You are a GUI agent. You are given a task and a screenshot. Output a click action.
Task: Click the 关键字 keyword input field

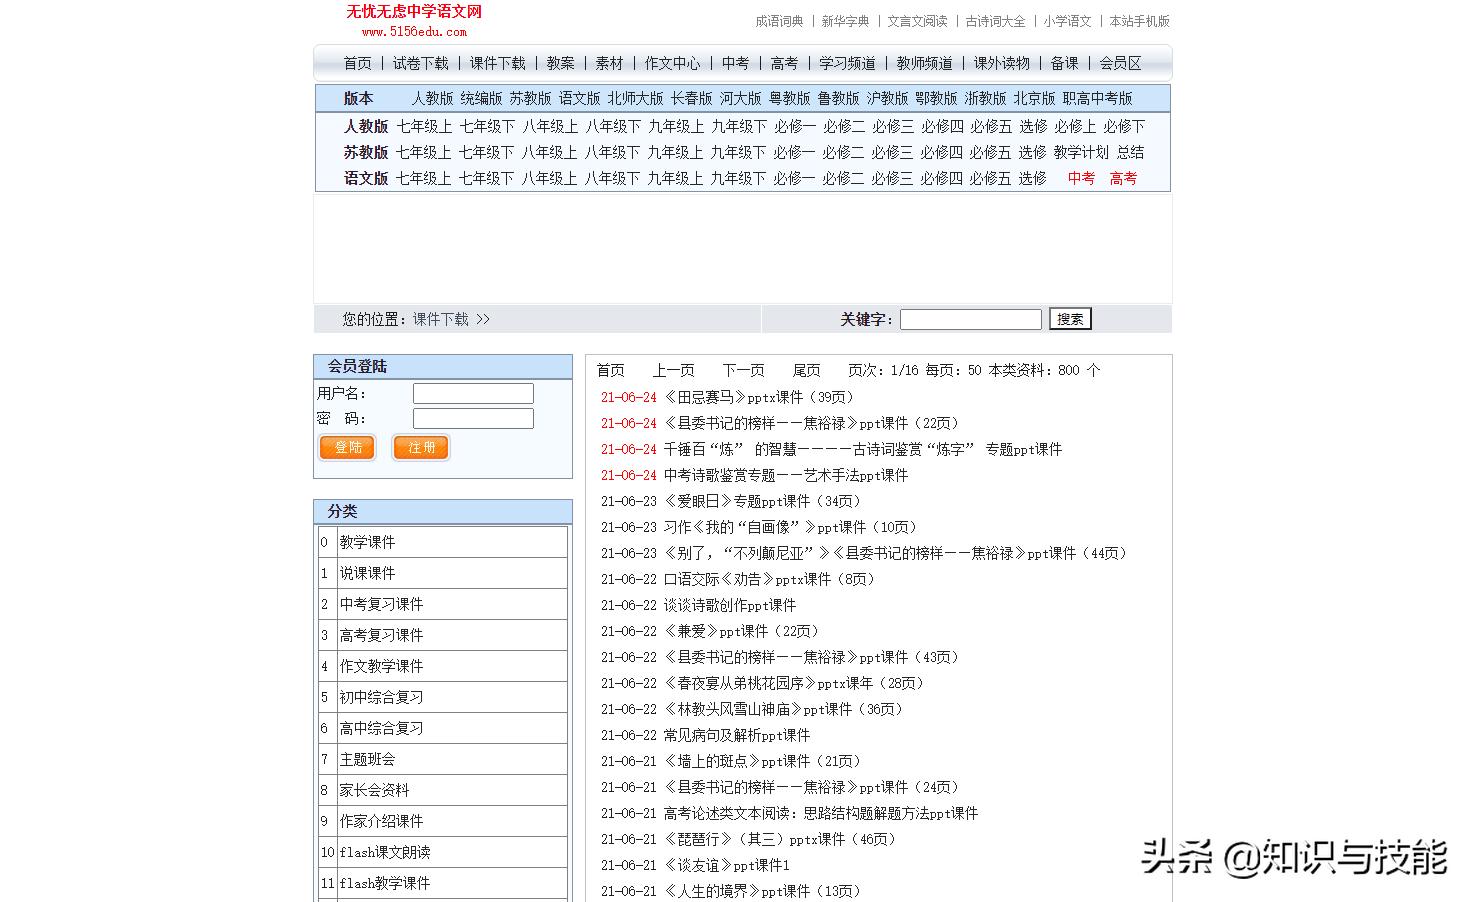point(969,318)
